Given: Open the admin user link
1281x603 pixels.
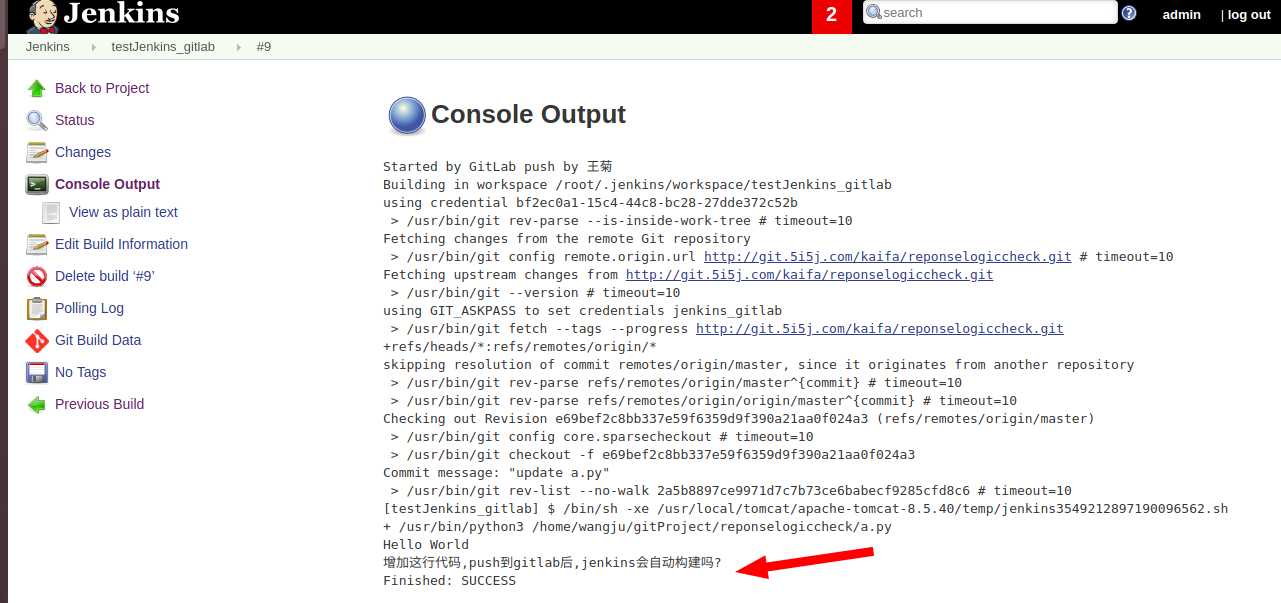Looking at the screenshot, I should 1181,15.
